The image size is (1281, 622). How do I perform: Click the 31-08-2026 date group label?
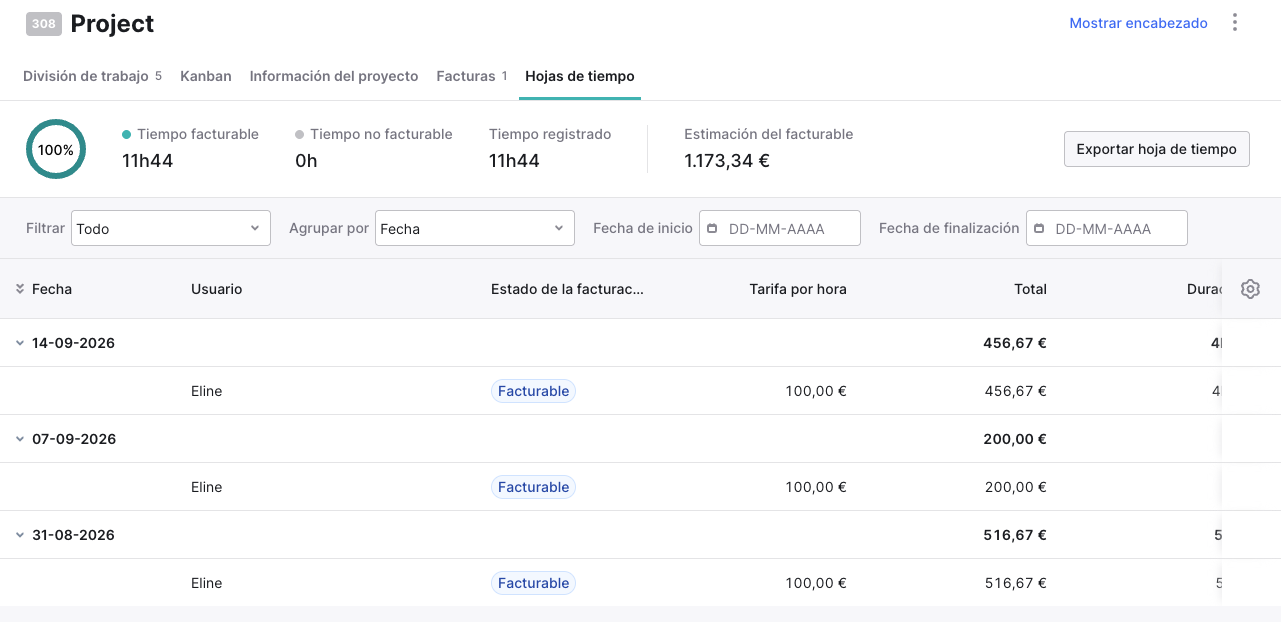click(73, 535)
